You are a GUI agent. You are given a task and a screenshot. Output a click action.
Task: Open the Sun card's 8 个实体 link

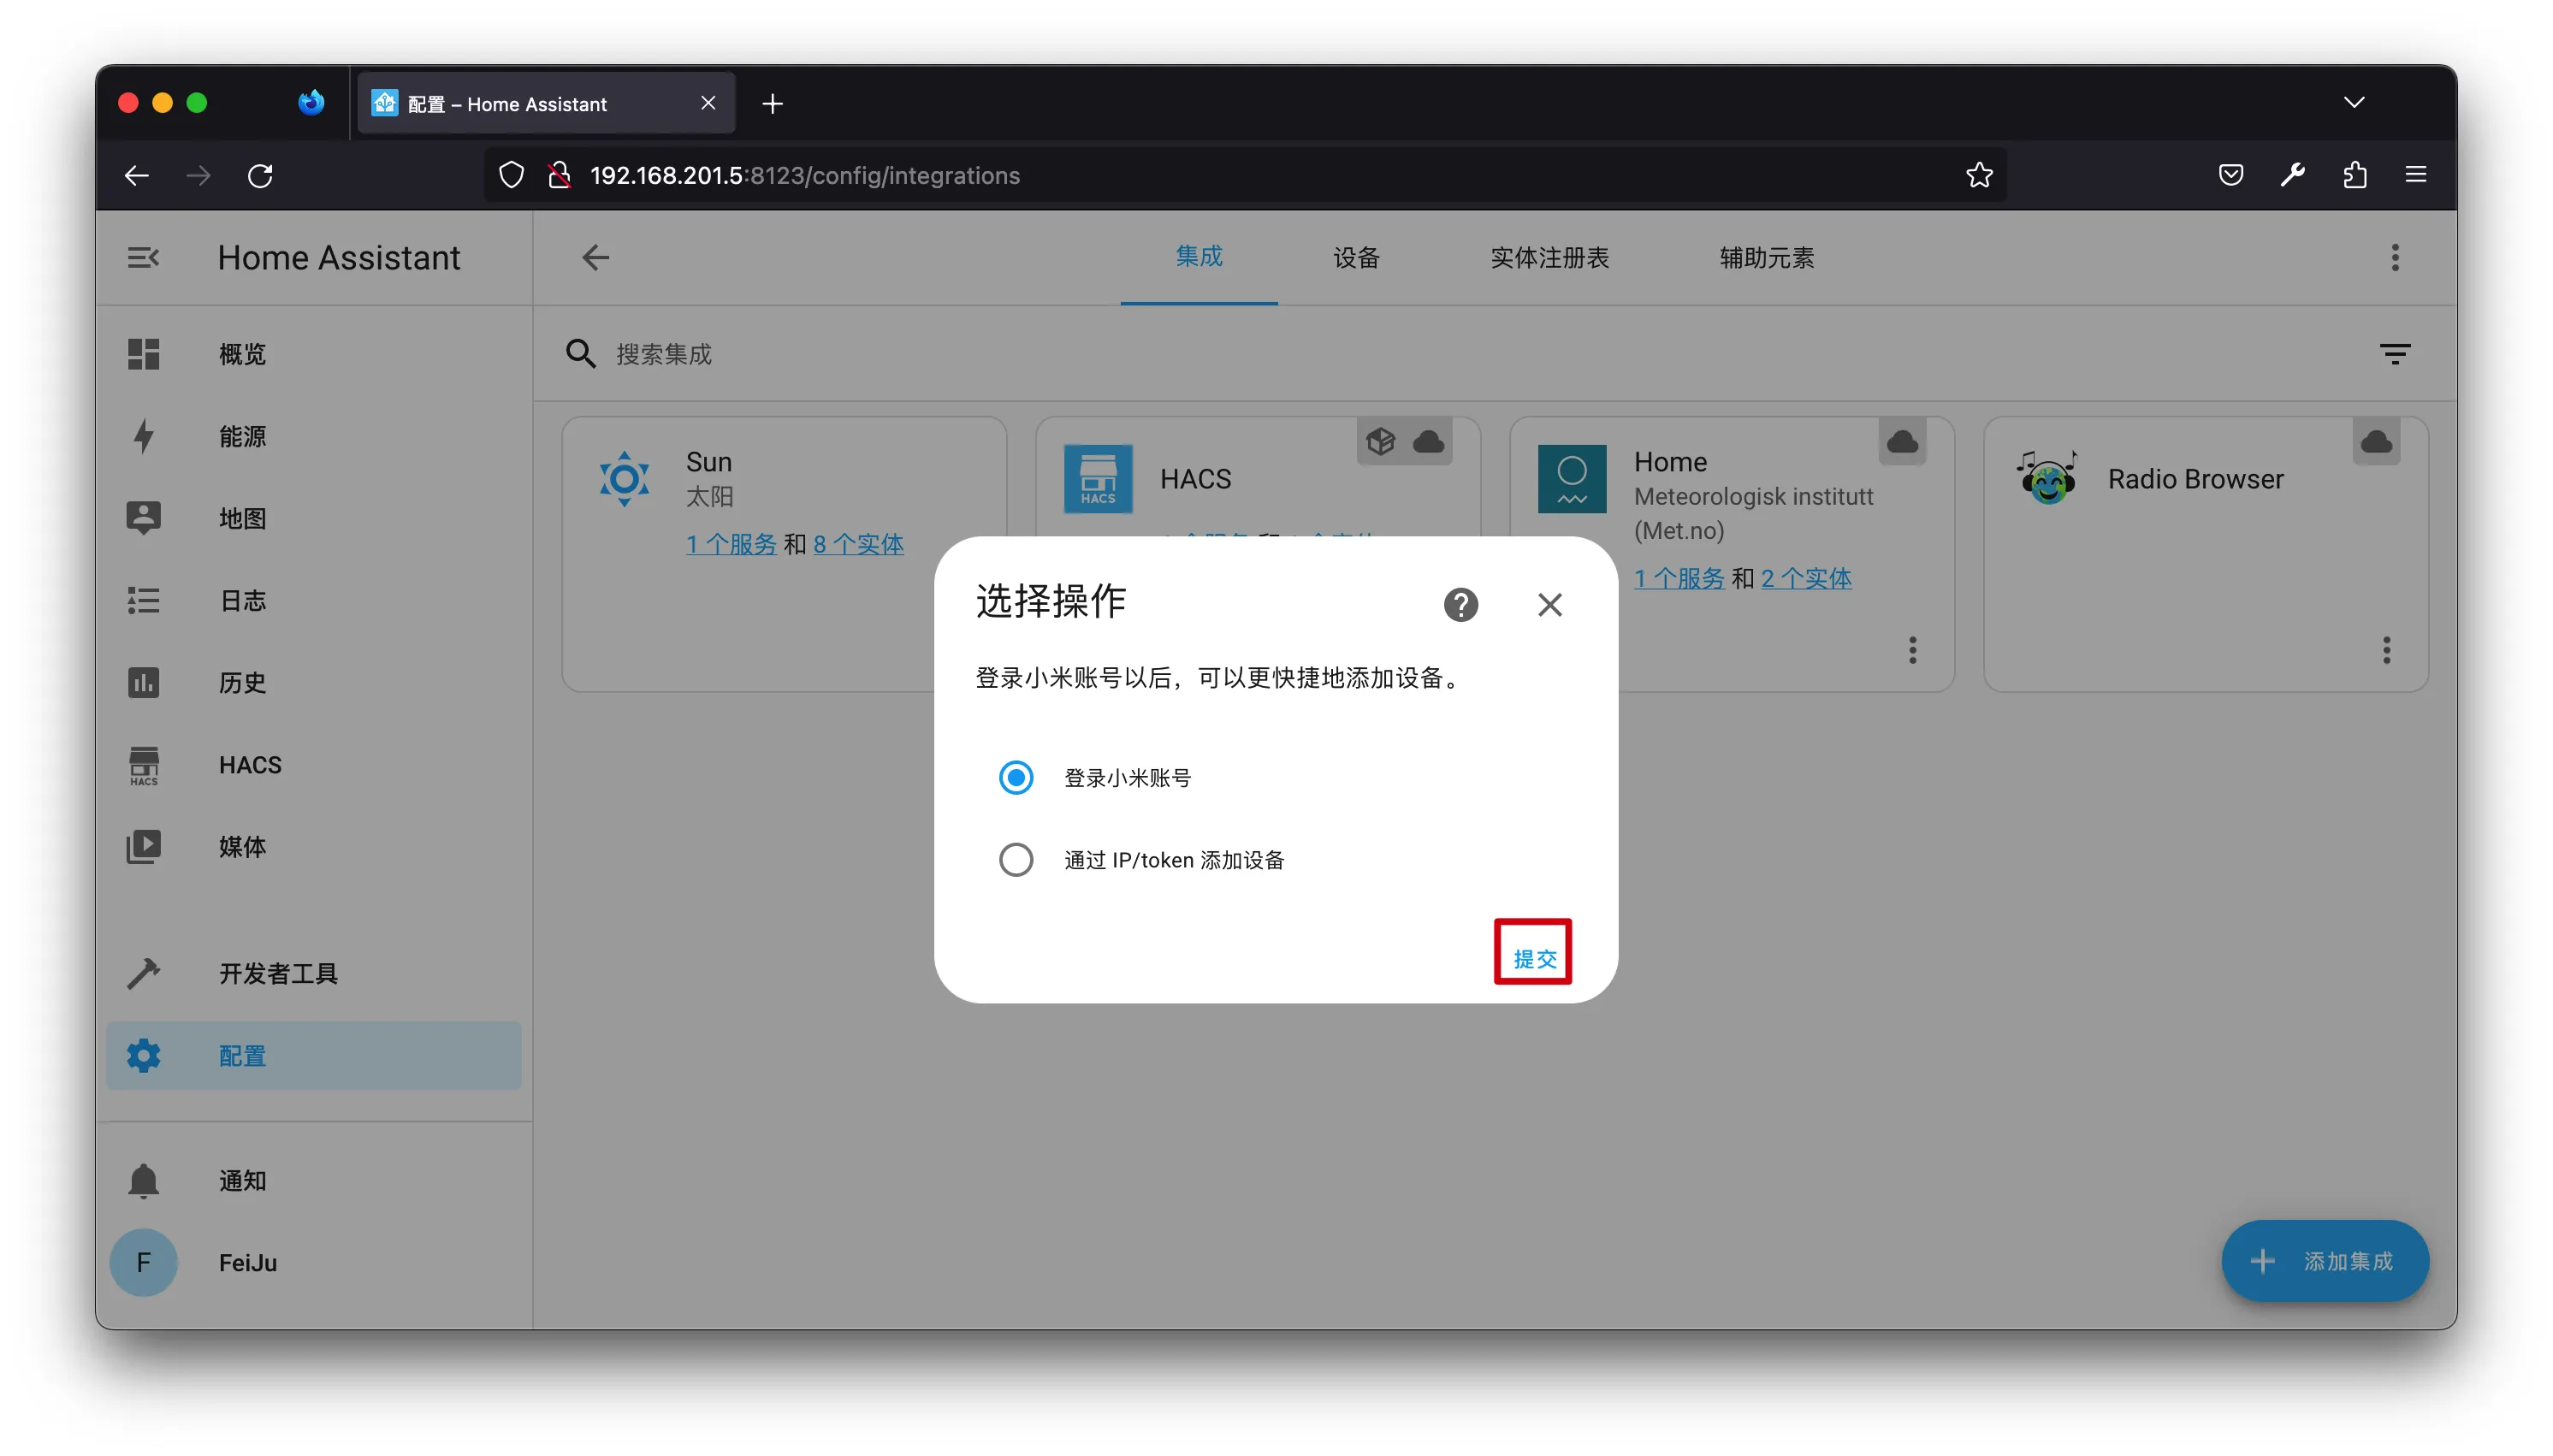(858, 544)
